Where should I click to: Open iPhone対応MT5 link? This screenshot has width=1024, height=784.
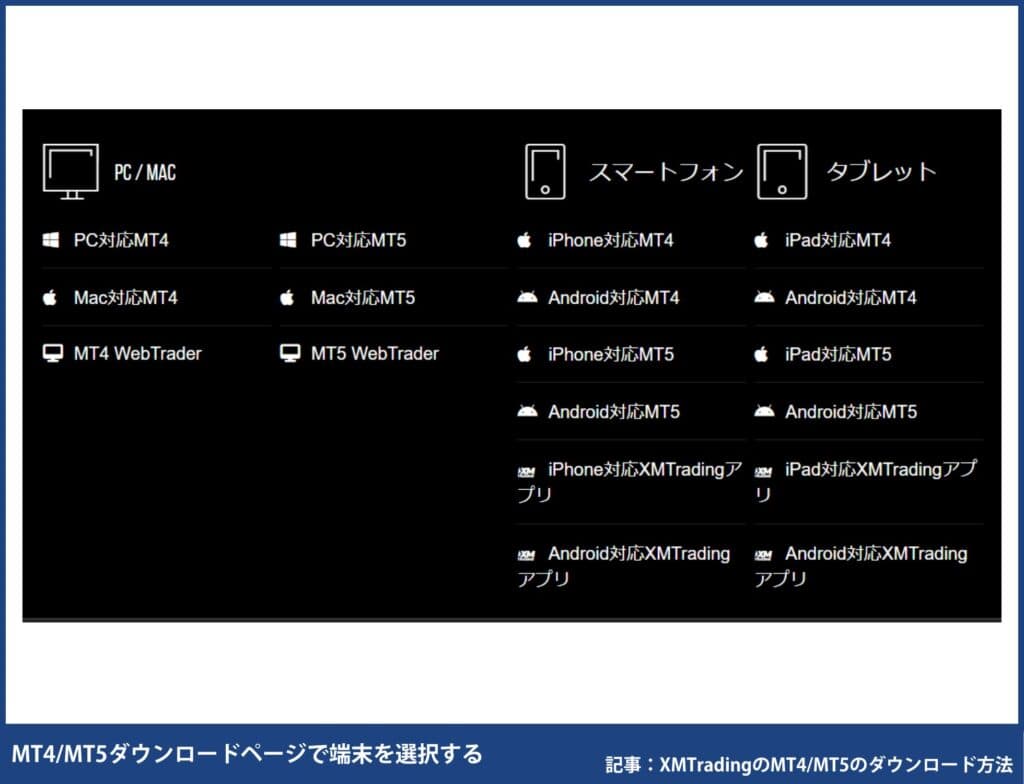(x=611, y=355)
